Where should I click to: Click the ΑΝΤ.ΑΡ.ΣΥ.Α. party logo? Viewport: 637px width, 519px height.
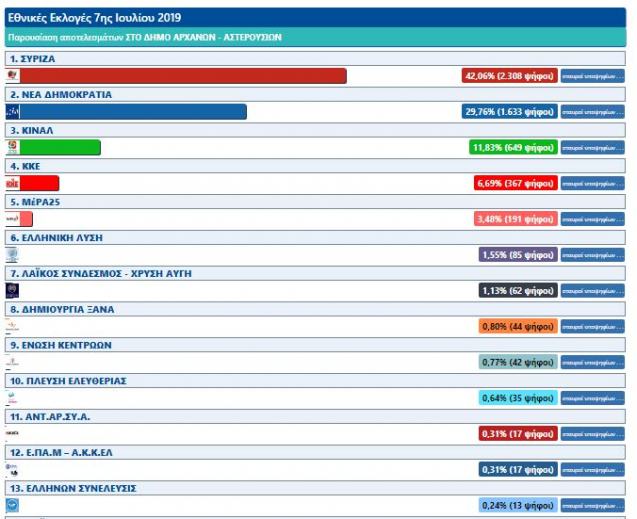(13, 433)
